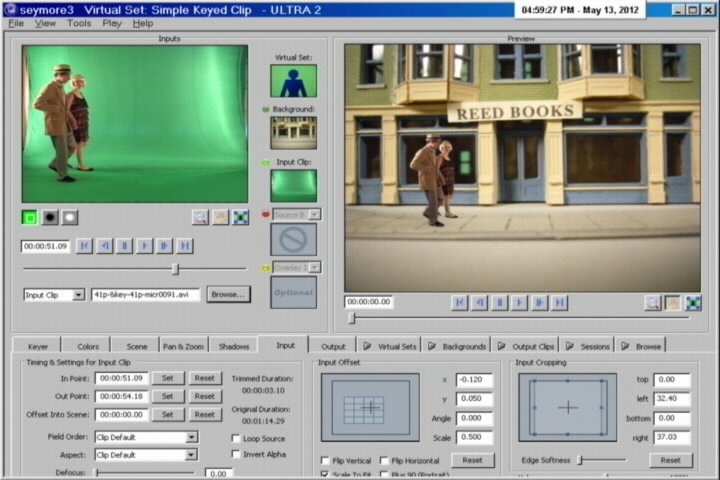Step back one frame in Inputs transport
This screenshot has width=720, height=480.
(105, 246)
